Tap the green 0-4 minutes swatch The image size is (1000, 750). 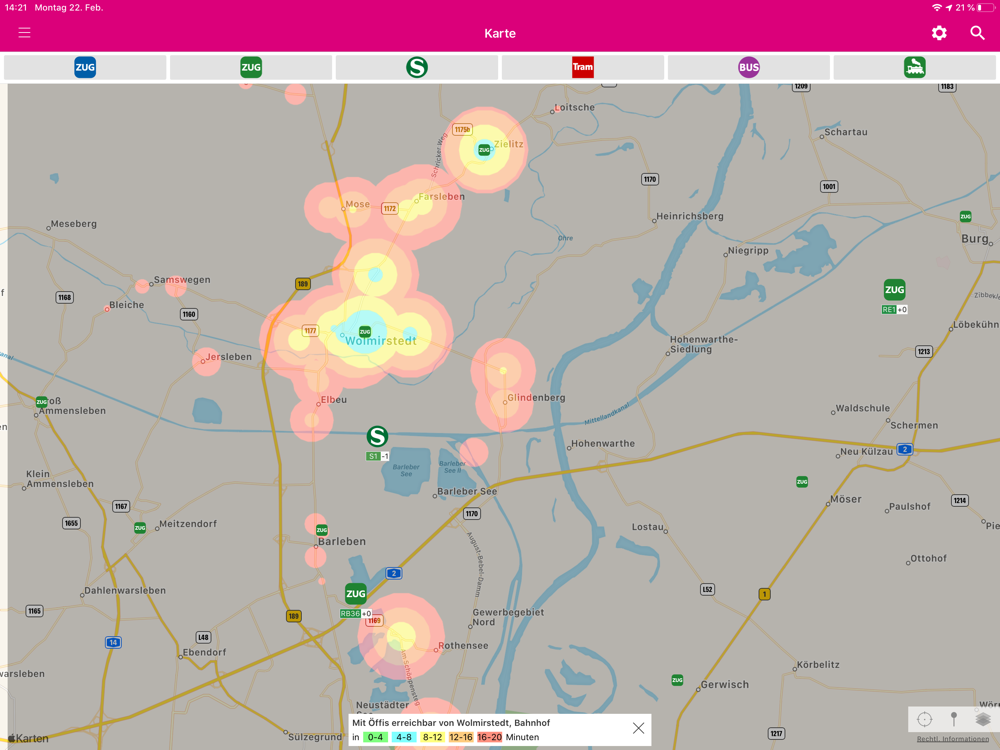375,737
